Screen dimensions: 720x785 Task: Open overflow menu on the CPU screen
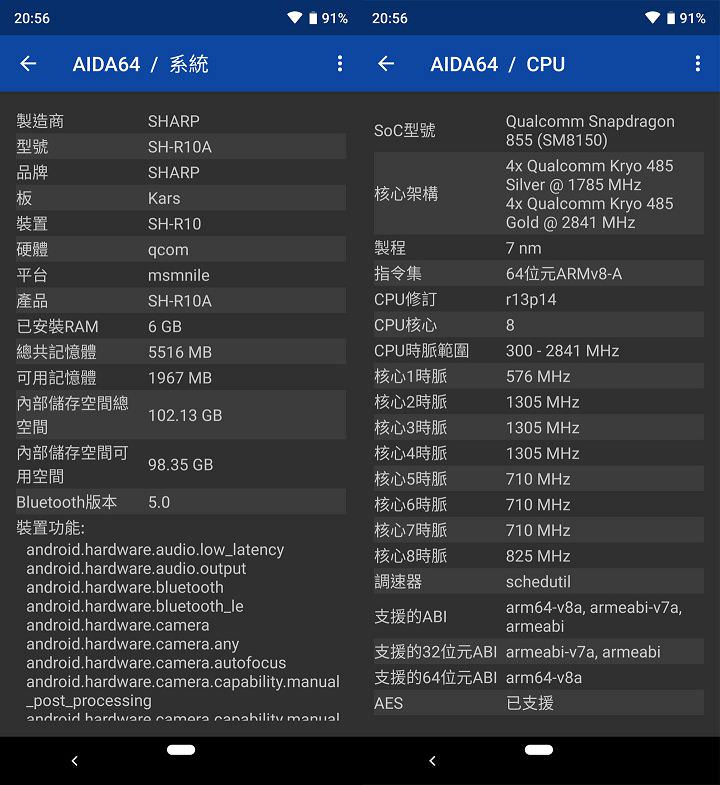coord(697,64)
